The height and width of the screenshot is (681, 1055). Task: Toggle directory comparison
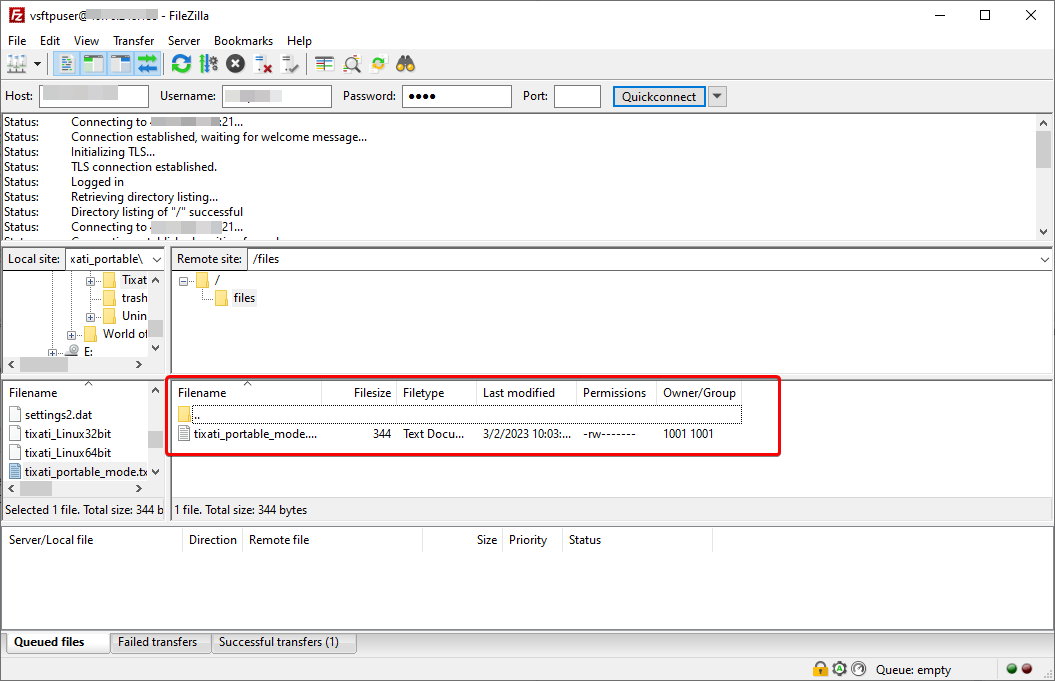tap(351, 64)
